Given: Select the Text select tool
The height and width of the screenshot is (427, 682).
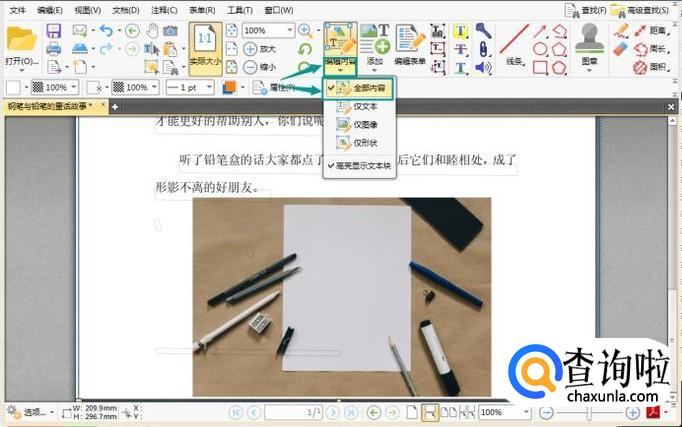Looking at the screenshot, I should (x=151, y=49).
